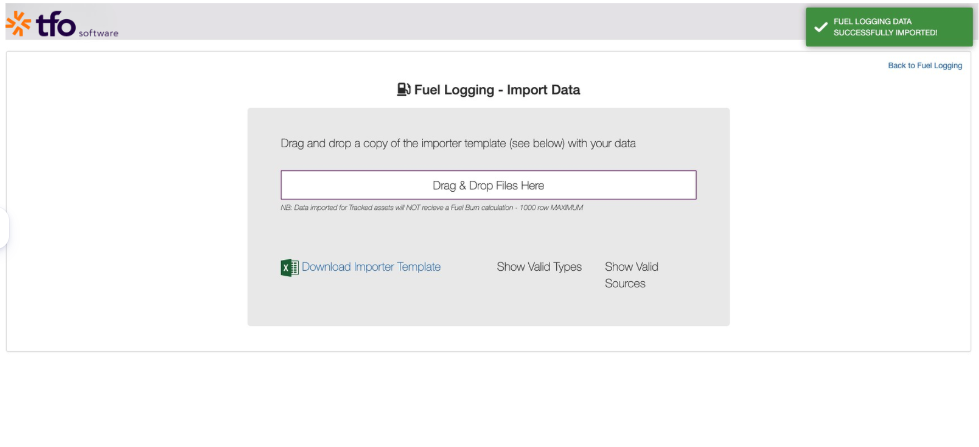979x447 pixels.
Task: Click the fuel pump icon beside the heading
Action: [x=404, y=90]
